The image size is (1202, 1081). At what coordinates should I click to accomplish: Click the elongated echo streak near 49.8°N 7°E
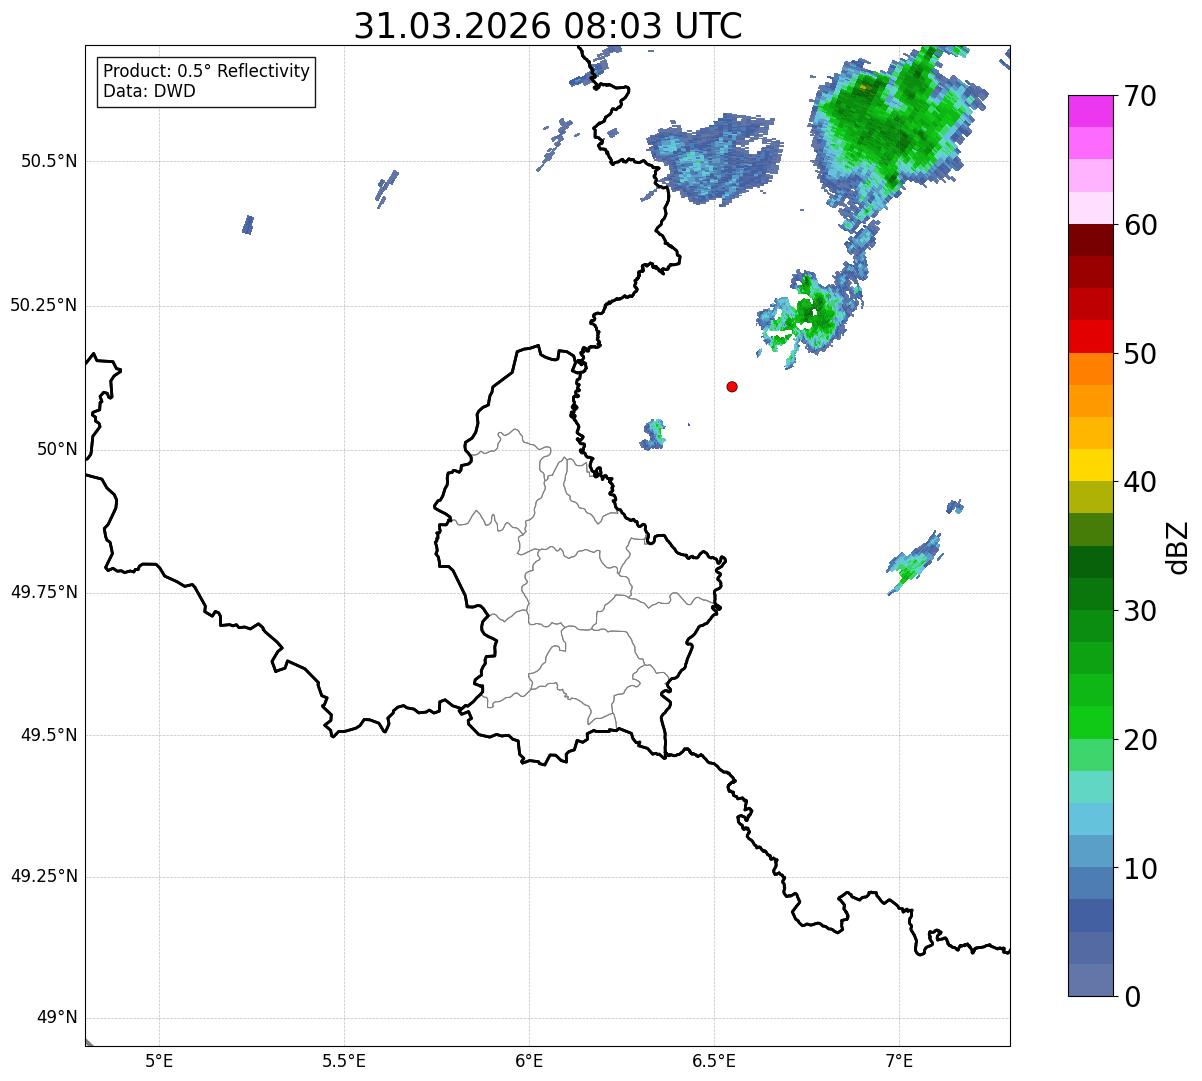click(x=914, y=564)
